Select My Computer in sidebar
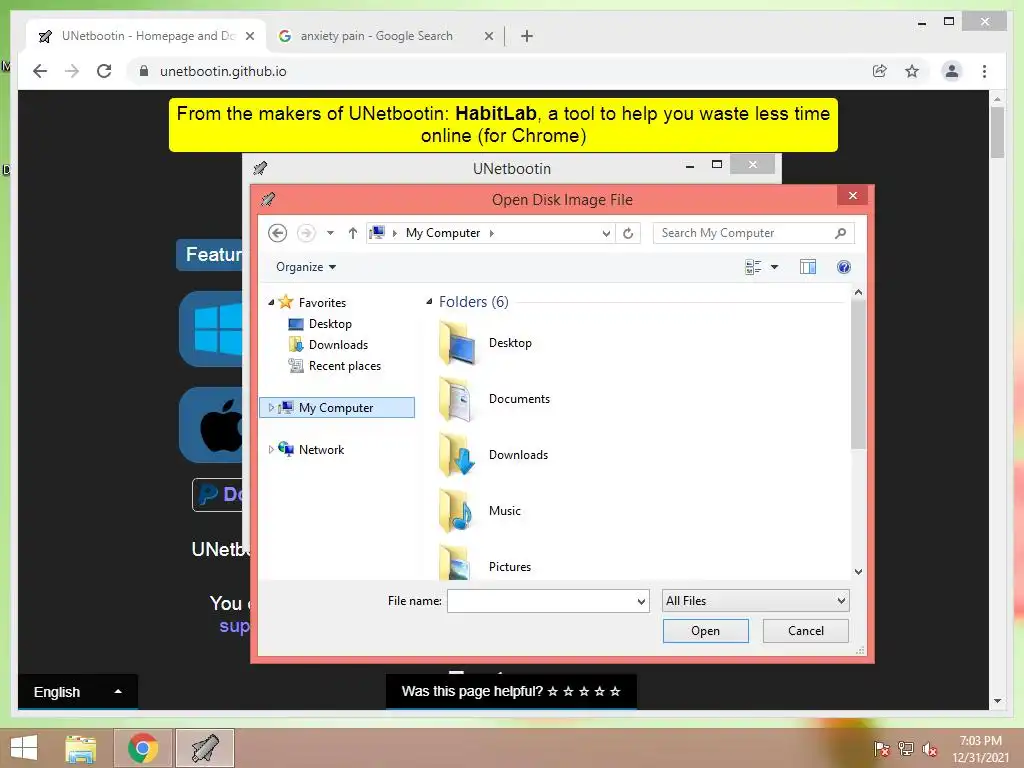The image size is (1024, 768). click(336, 408)
